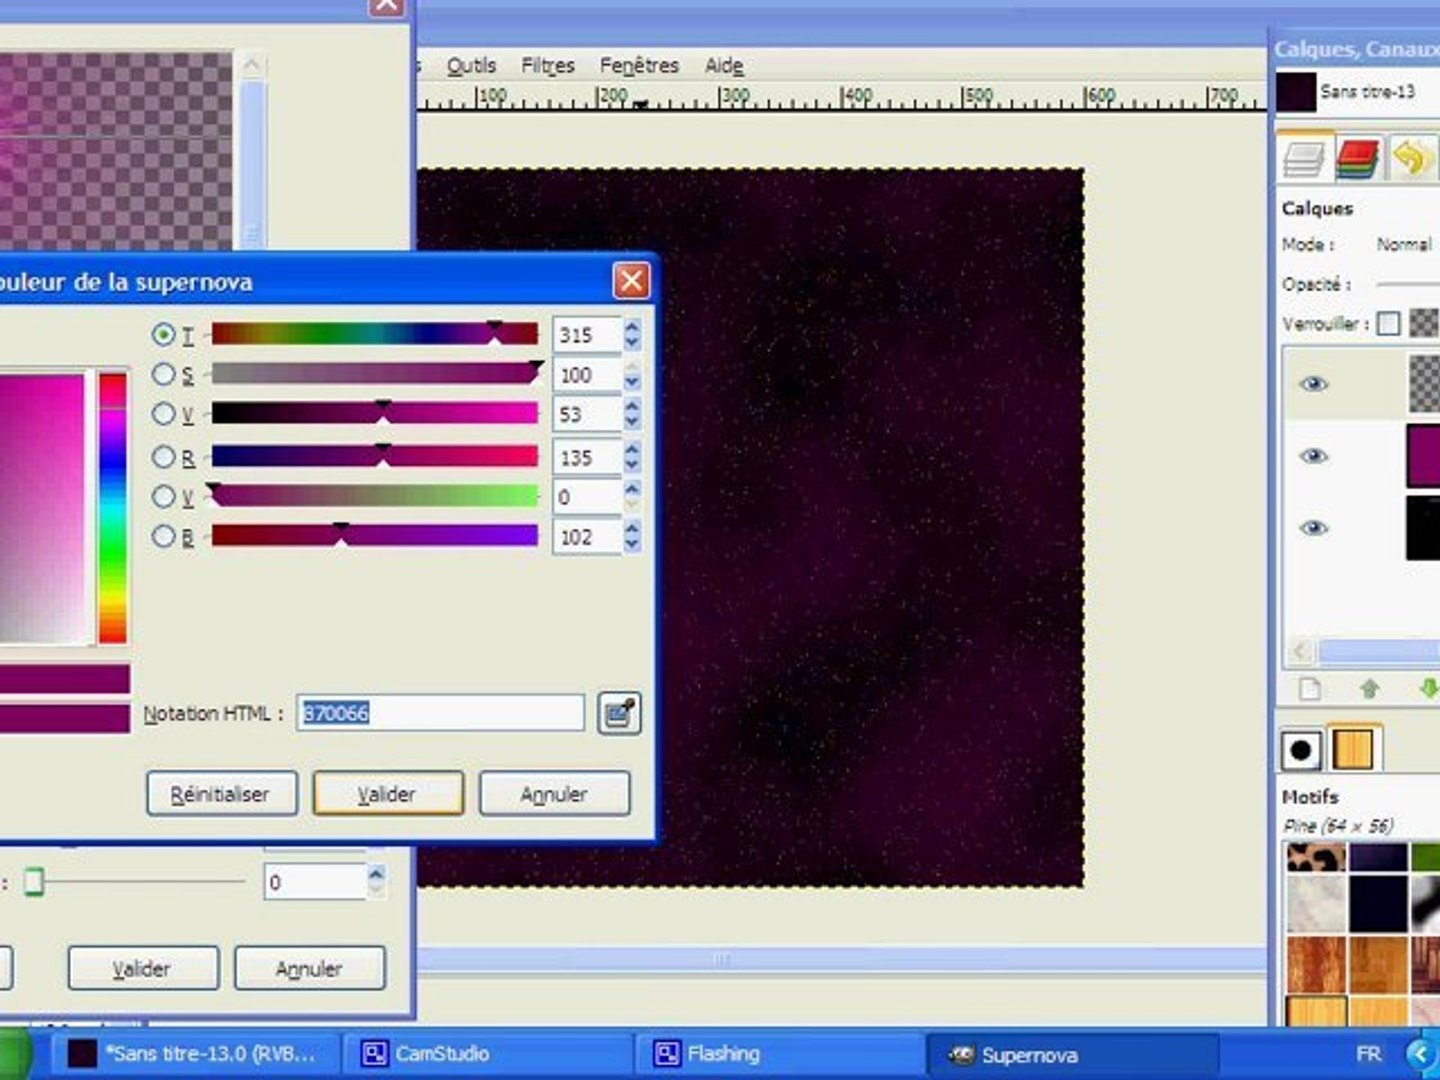Click Annuler in the Supernova filter window

tap(309, 968)
